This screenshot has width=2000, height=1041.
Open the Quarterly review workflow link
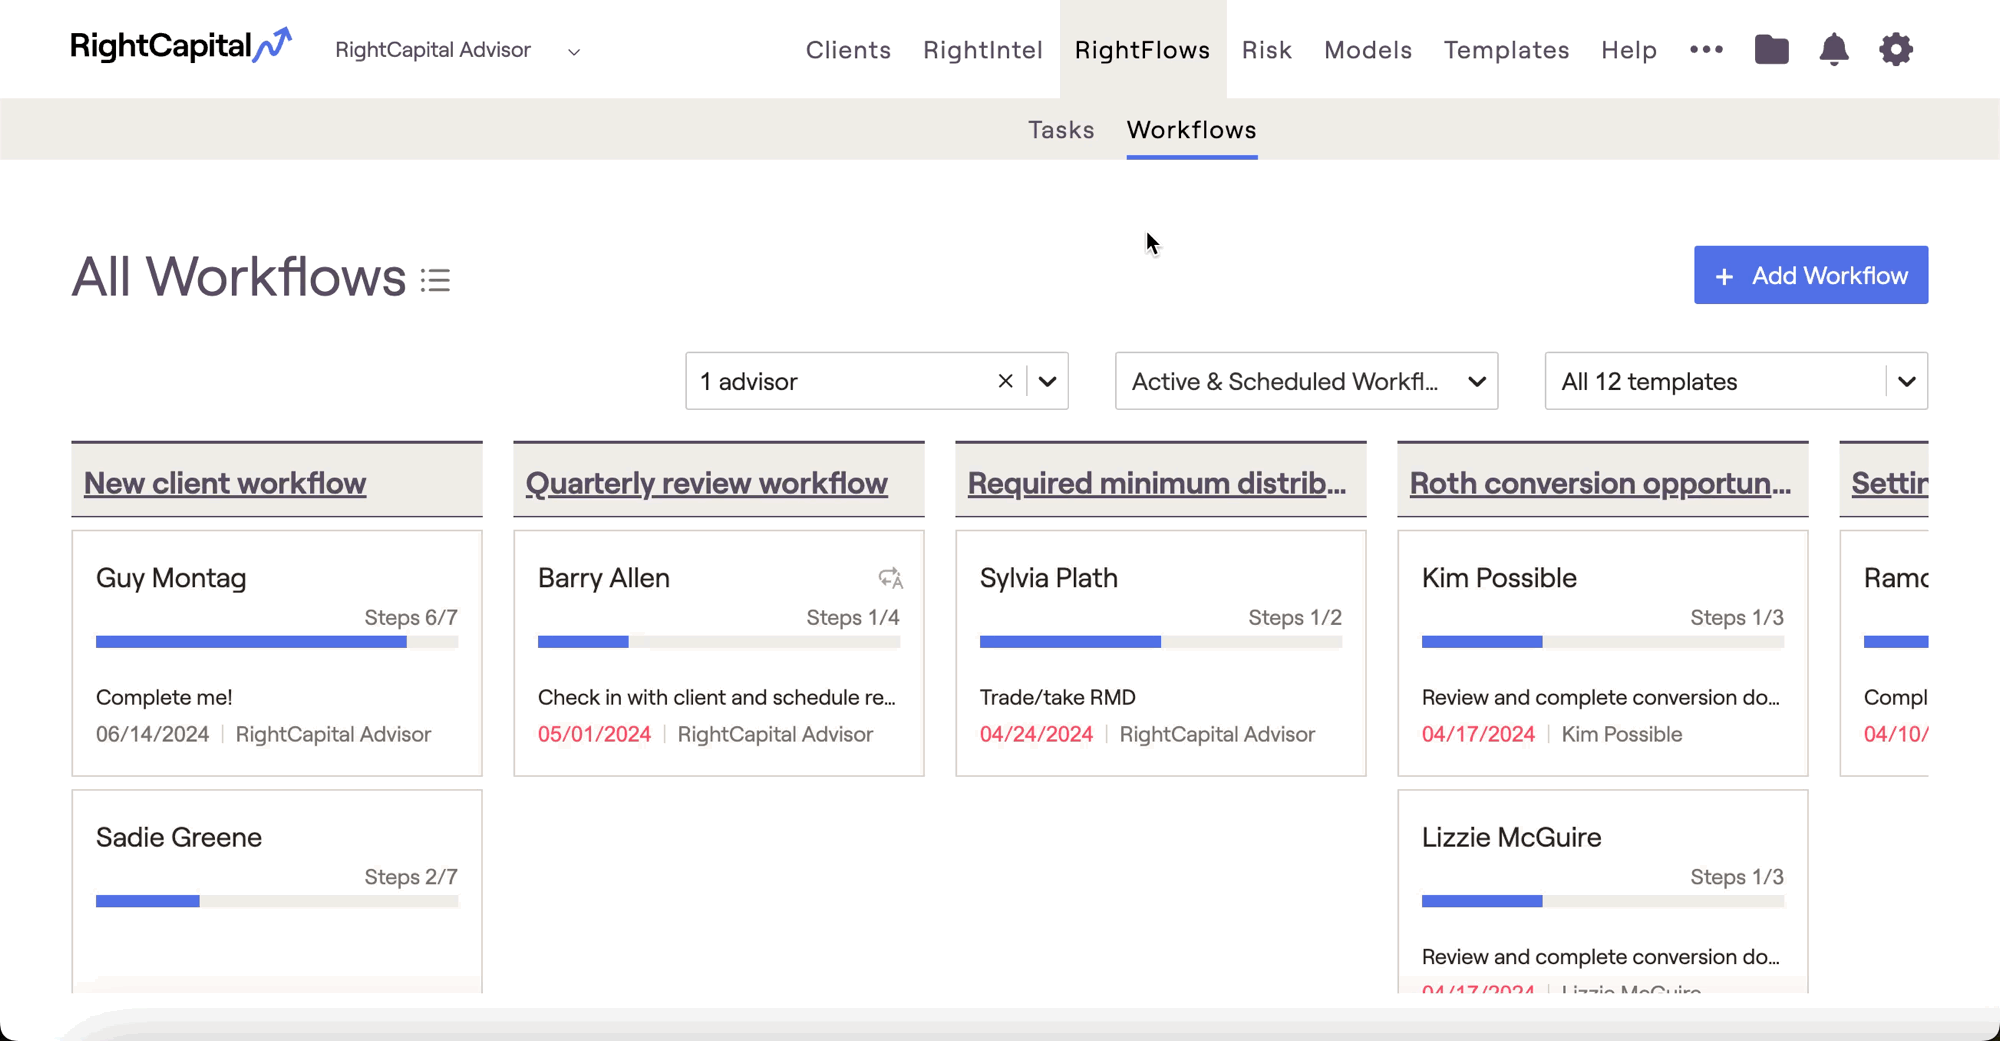point(706,483)
